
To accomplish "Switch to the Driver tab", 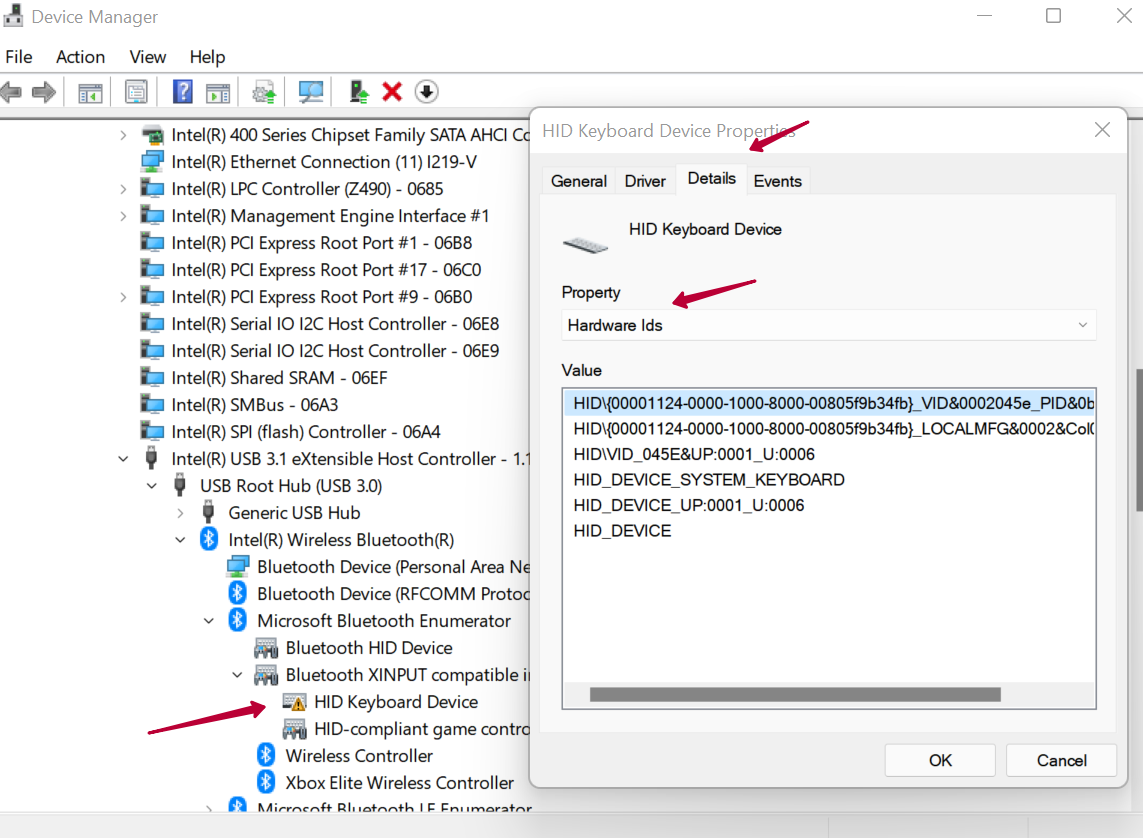I will point(645,181).
